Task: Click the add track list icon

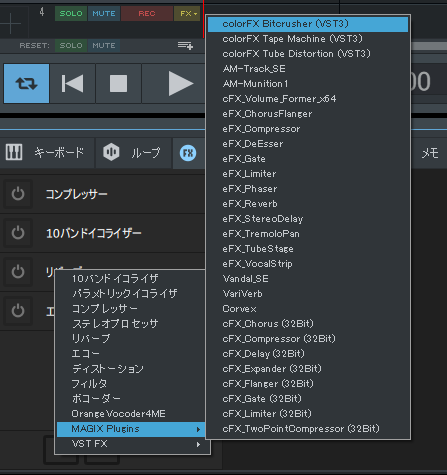Action: [x=185, y=45]
